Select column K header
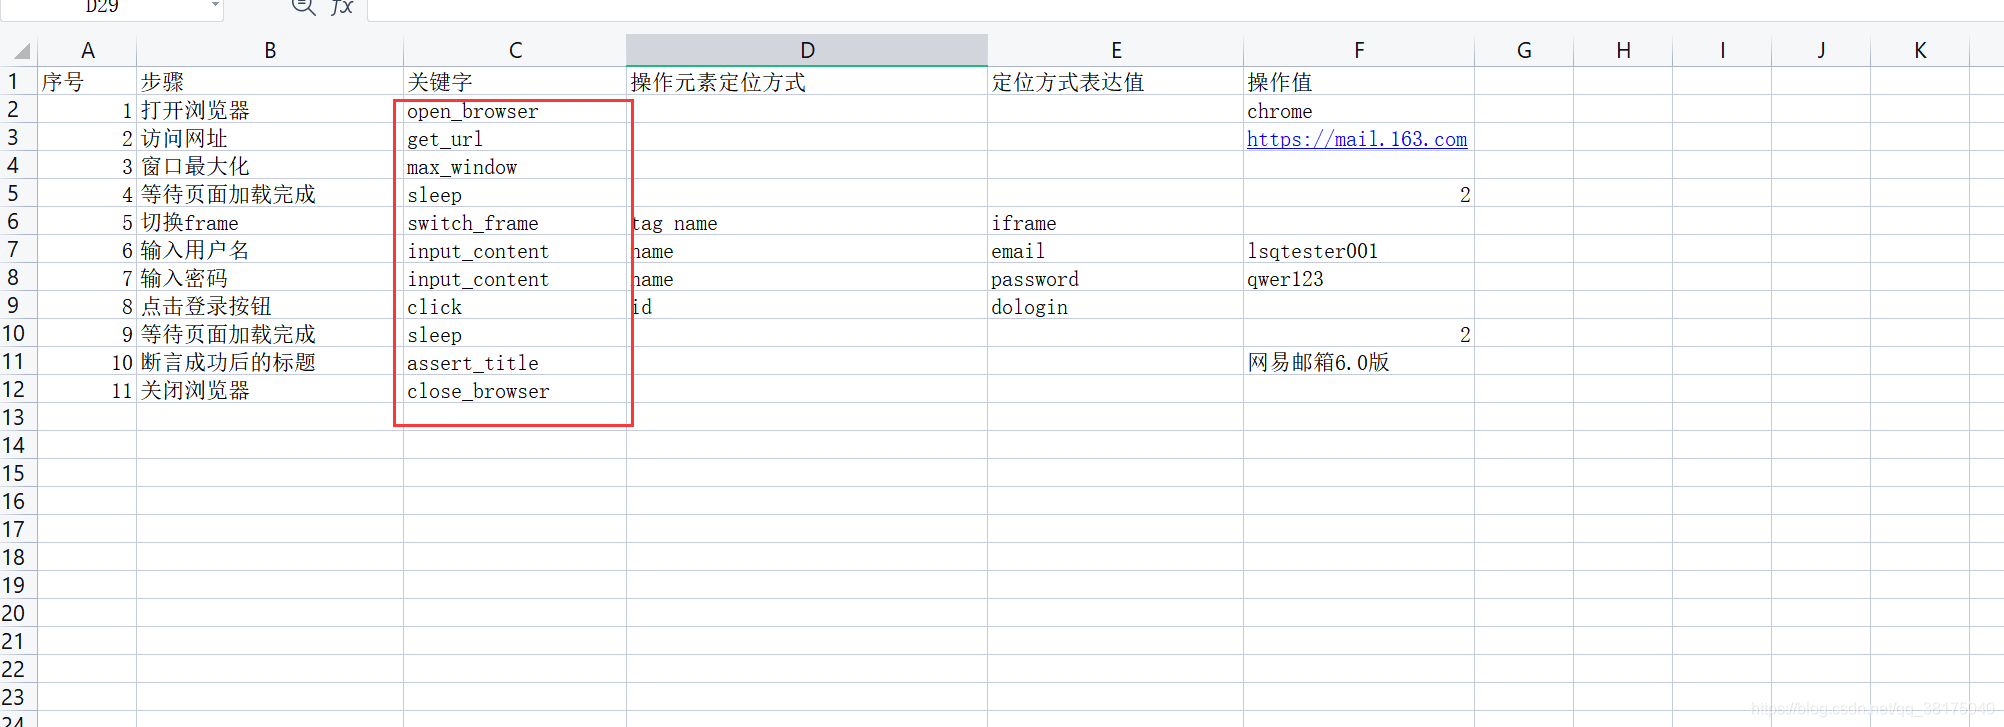This screenshot has height=727, width=2004. [1920, 50]
